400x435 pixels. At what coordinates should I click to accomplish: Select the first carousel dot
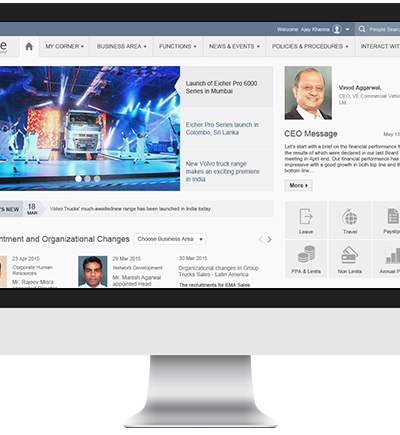point(78,179)
